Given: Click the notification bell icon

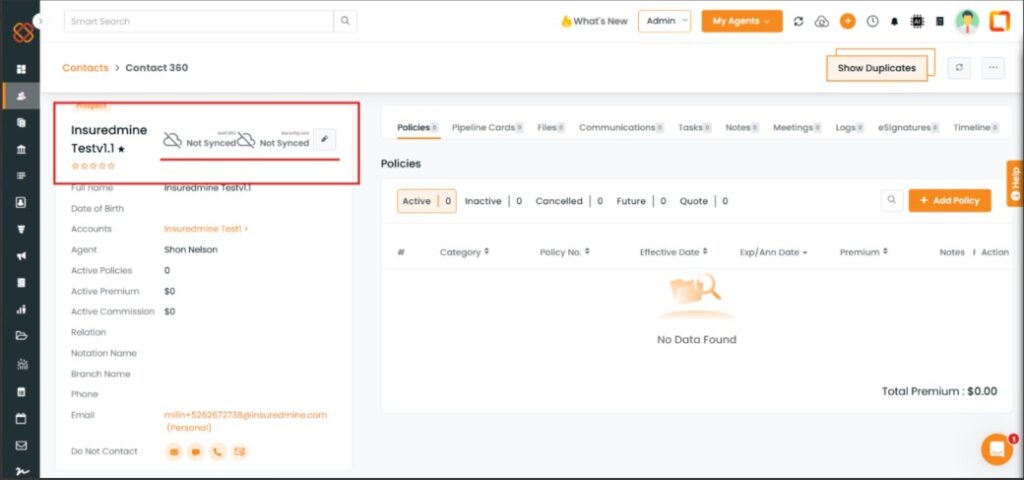Looking at the screenshot, I should click(894, 21).
